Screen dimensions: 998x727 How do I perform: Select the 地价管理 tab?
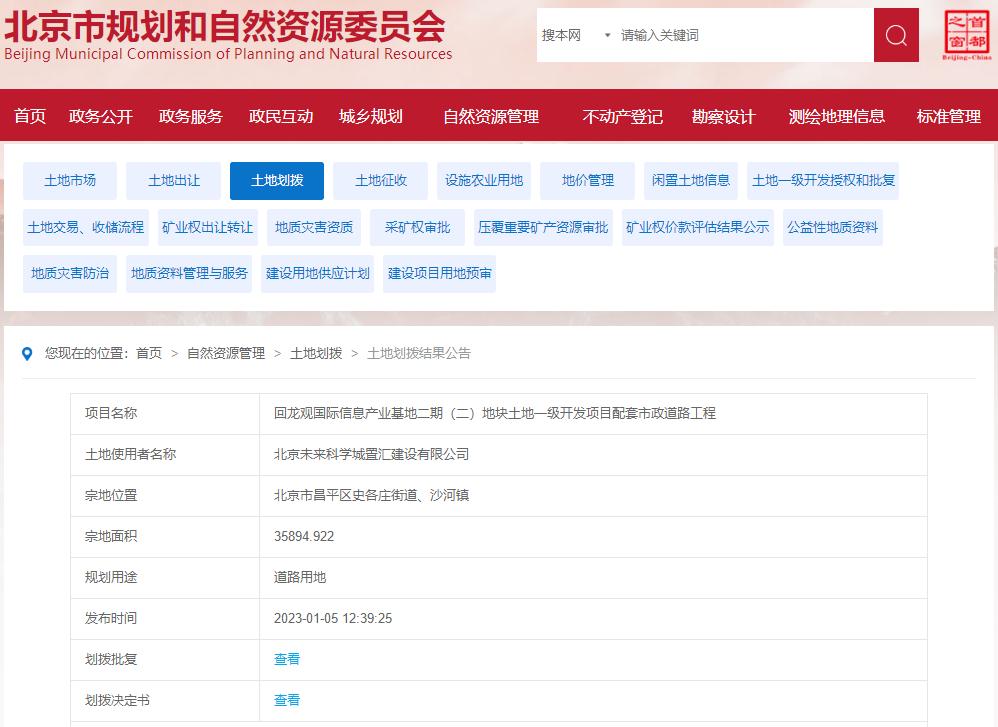point(587,181)
